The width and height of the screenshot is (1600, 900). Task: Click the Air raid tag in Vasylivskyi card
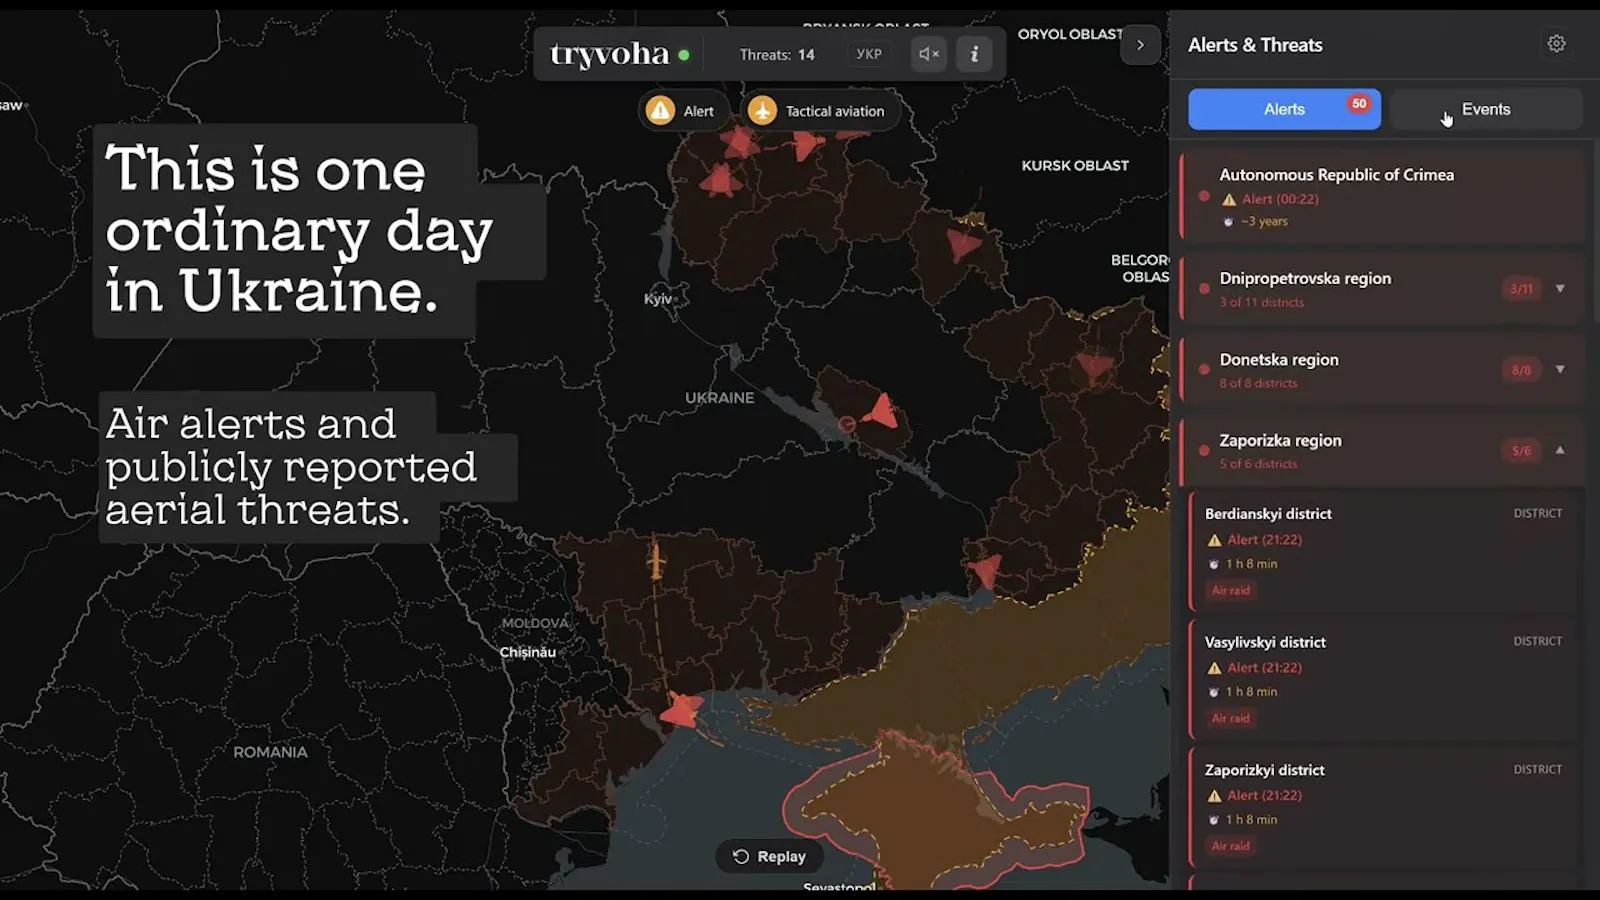click(1231, 718)
